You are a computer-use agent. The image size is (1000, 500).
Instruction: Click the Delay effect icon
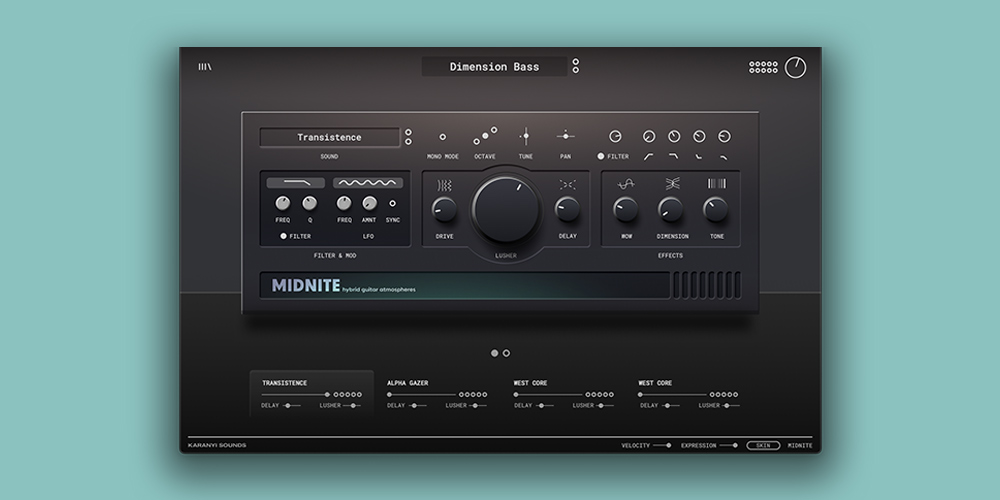coord(567,184)
